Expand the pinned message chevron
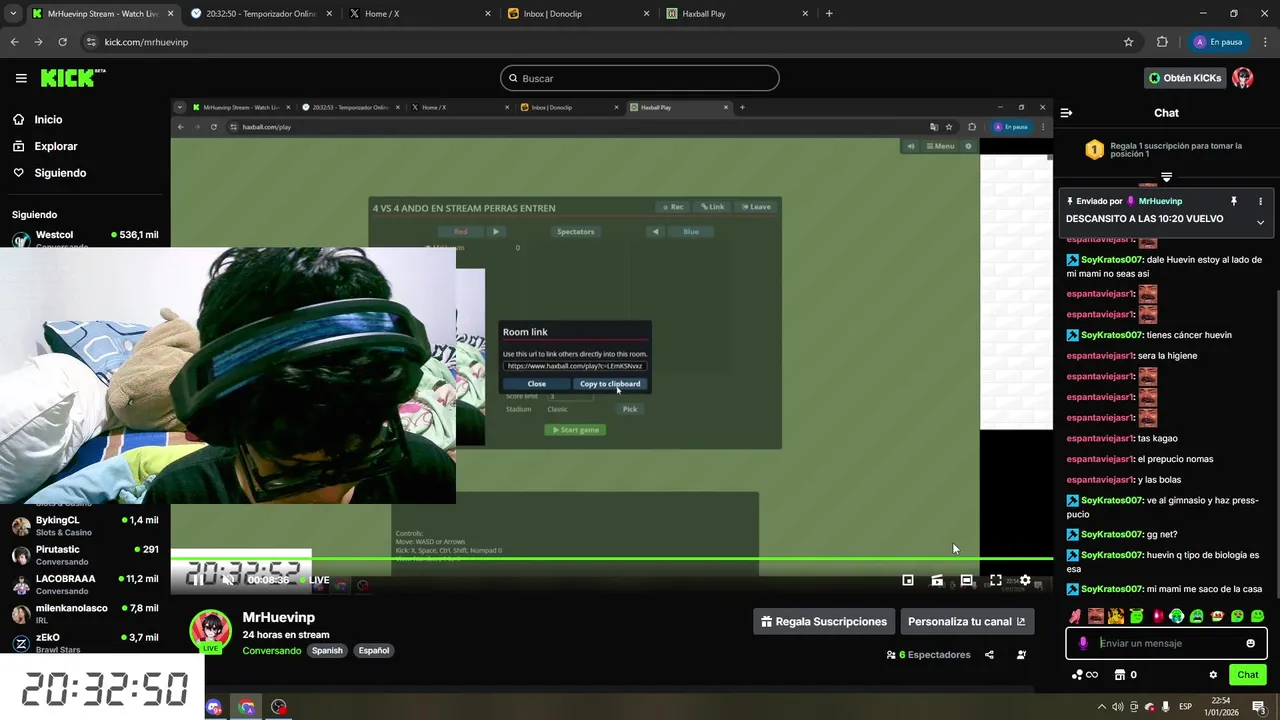The height and width of the screenshot is (720, 1280). coord(1260,222)
